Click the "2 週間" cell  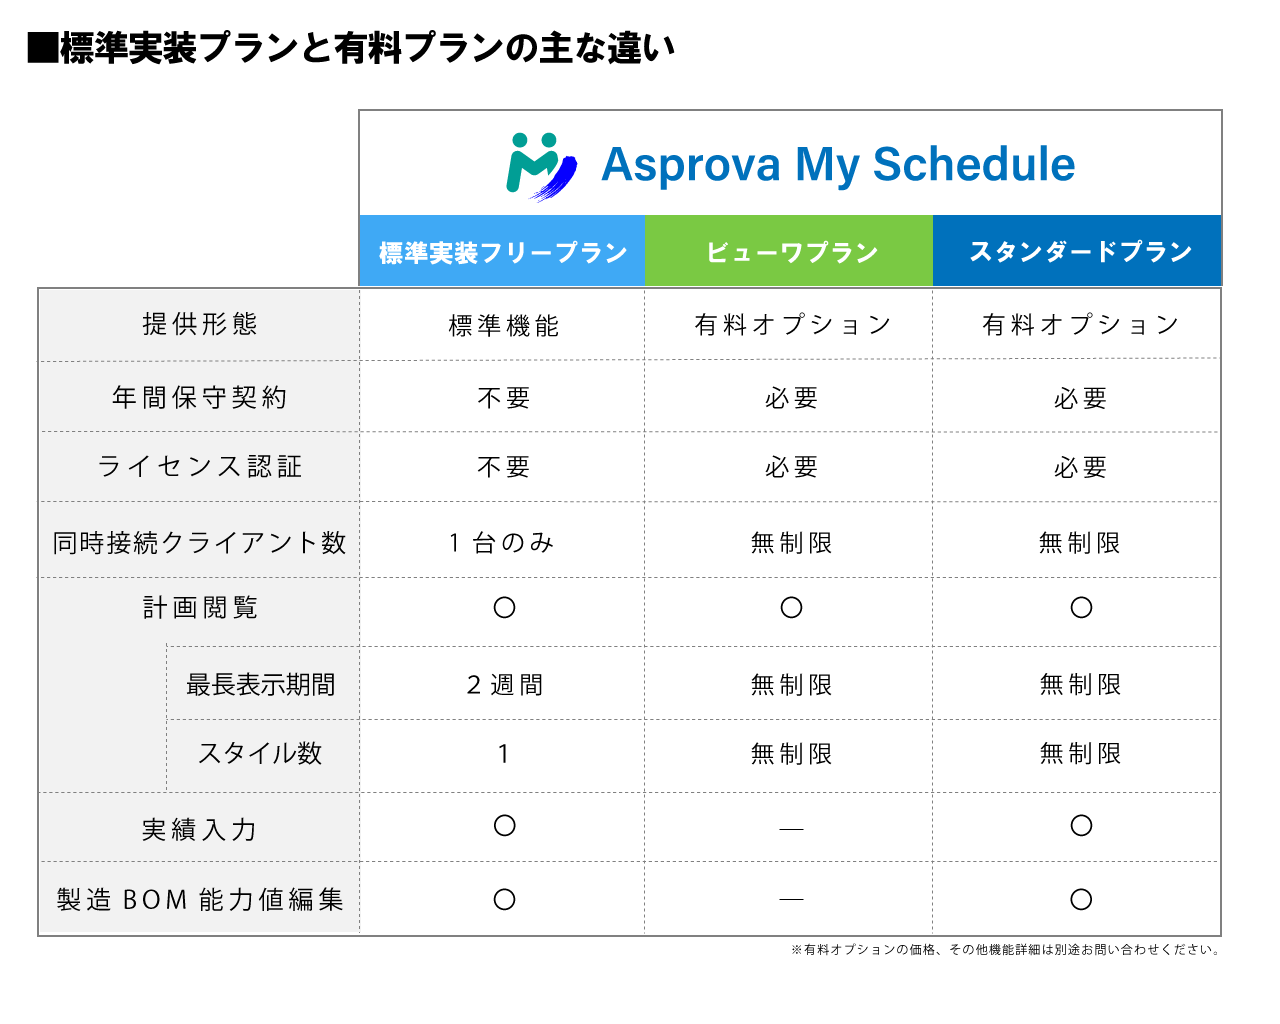coord(505,685)
